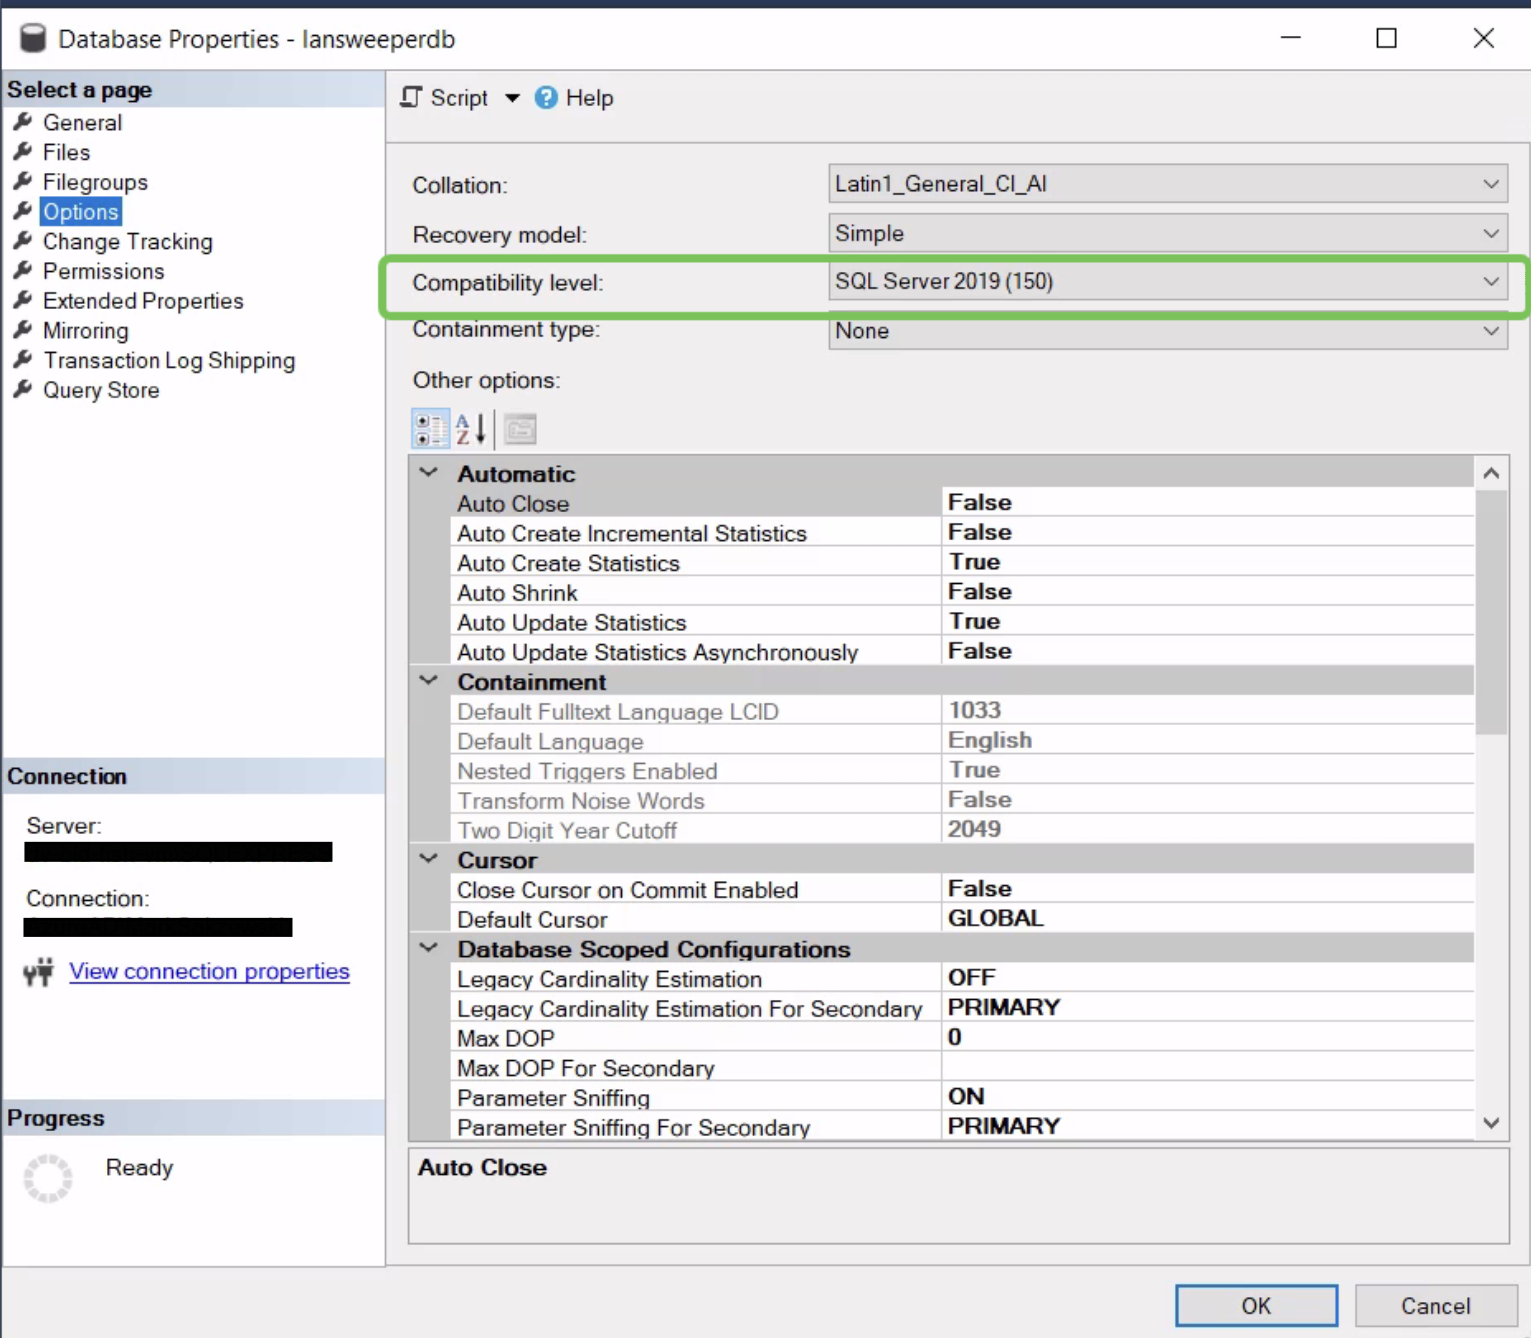Screen dimensions: 1531x1338
Task: Select Auto Create Incremental Statistics row
Action: pos(963,533)
